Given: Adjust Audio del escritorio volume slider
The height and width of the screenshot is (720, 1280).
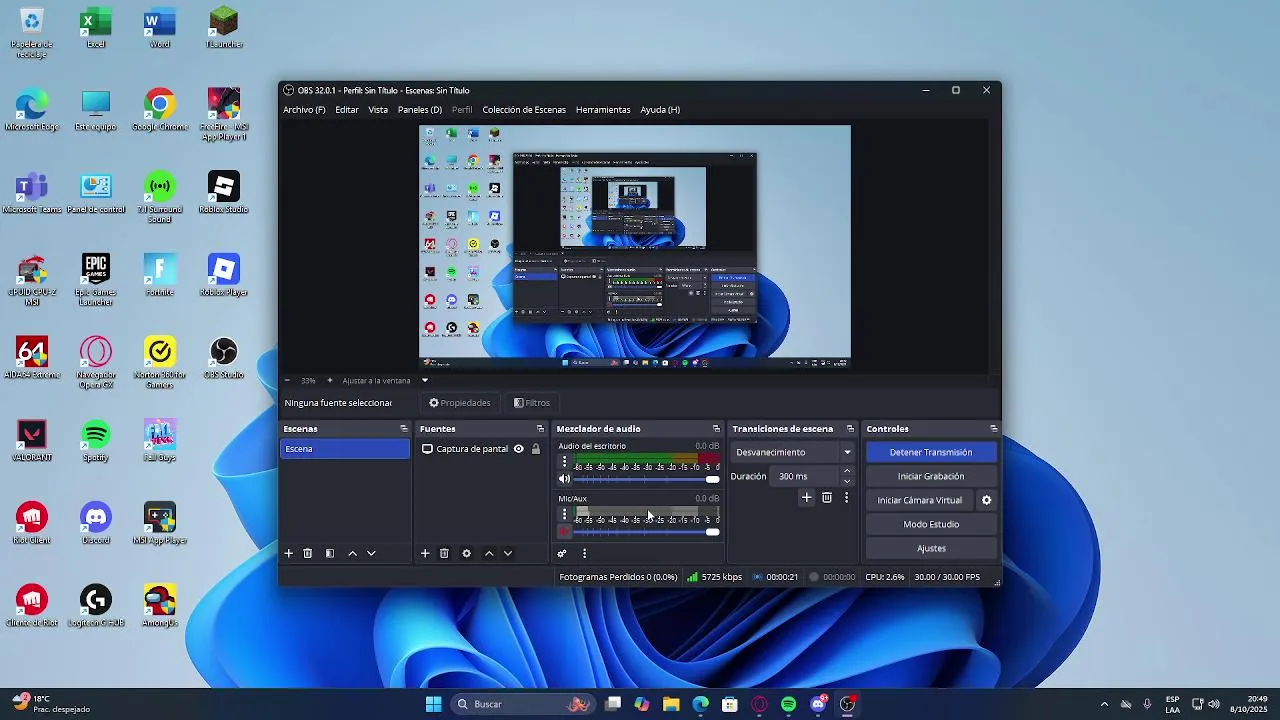Looking at the screenshot, I should 647,479.
